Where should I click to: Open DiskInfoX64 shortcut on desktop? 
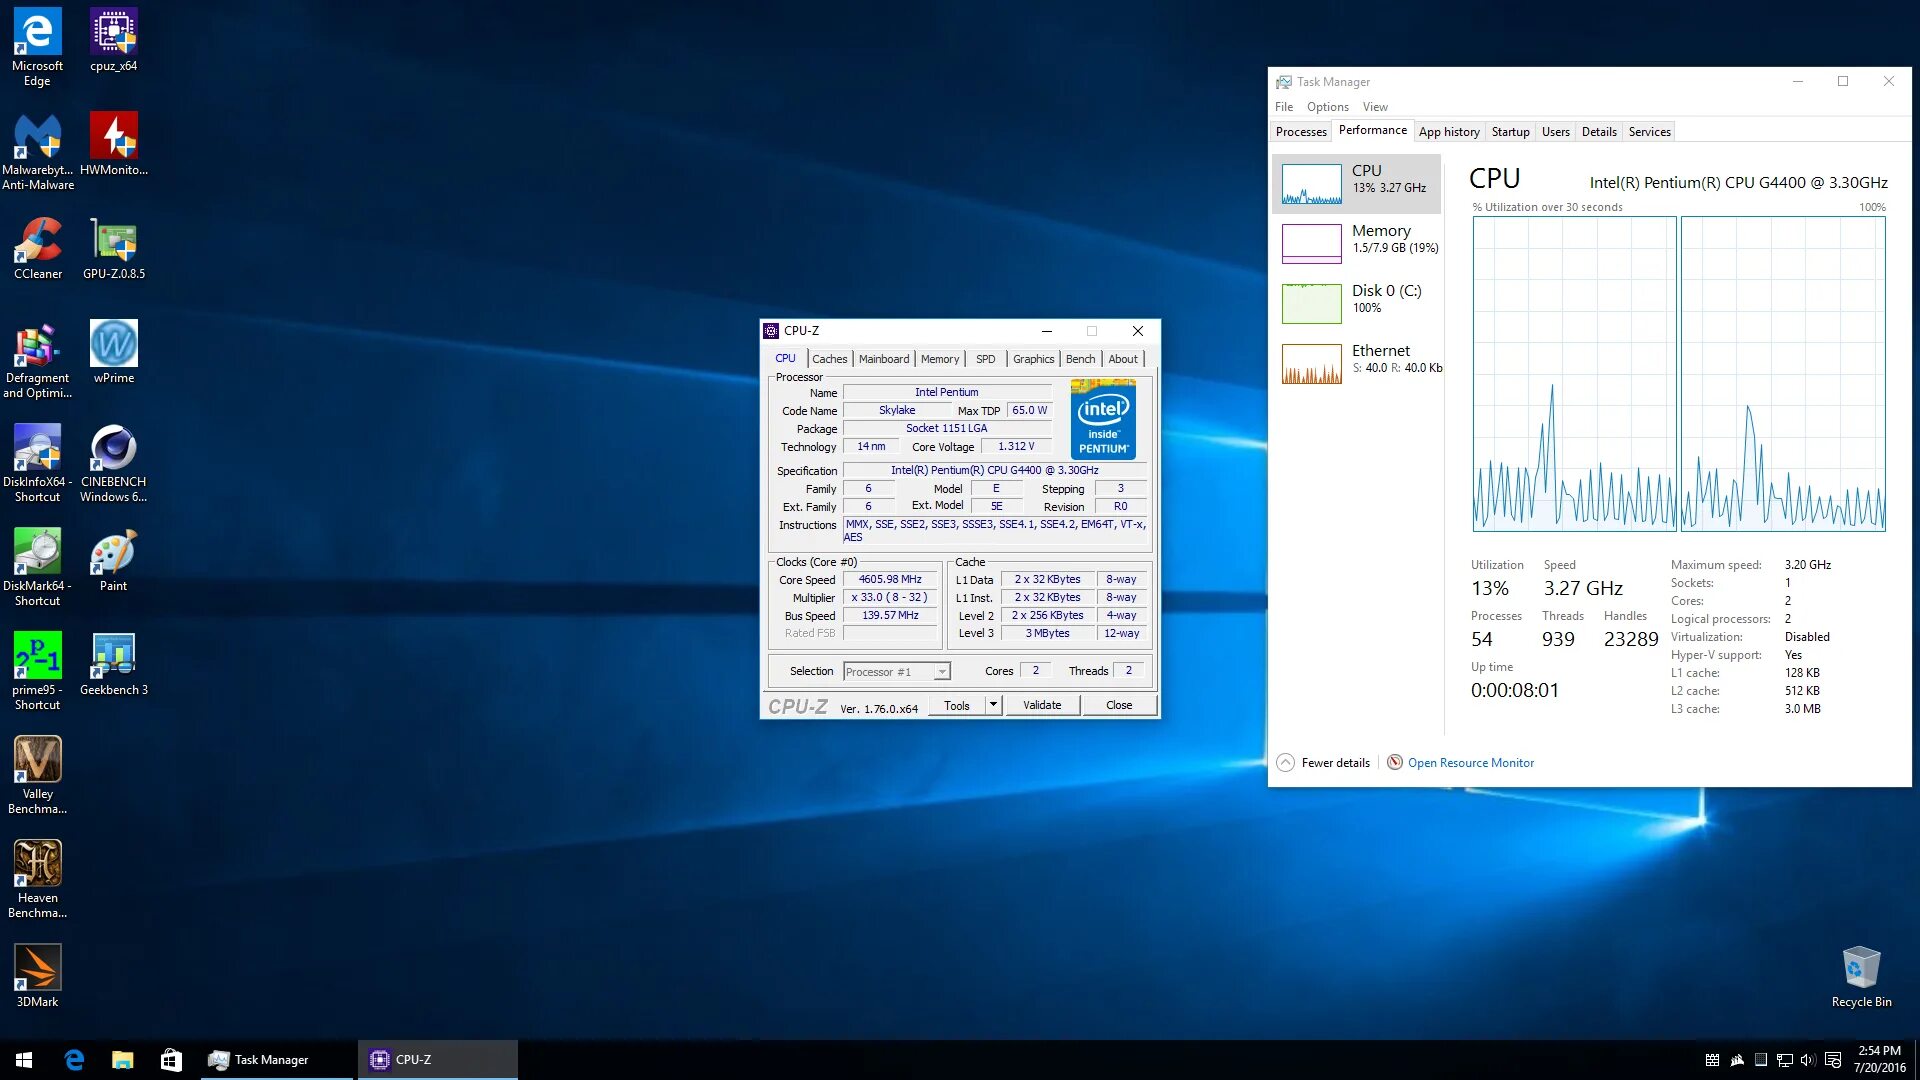tap(37, 463)
